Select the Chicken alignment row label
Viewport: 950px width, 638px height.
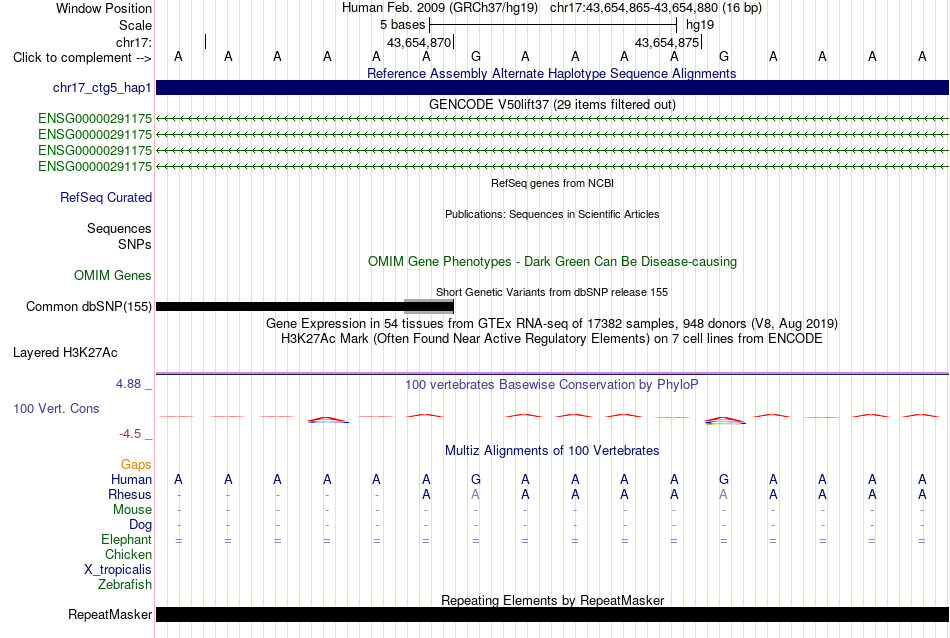click(x=128, y=554)
